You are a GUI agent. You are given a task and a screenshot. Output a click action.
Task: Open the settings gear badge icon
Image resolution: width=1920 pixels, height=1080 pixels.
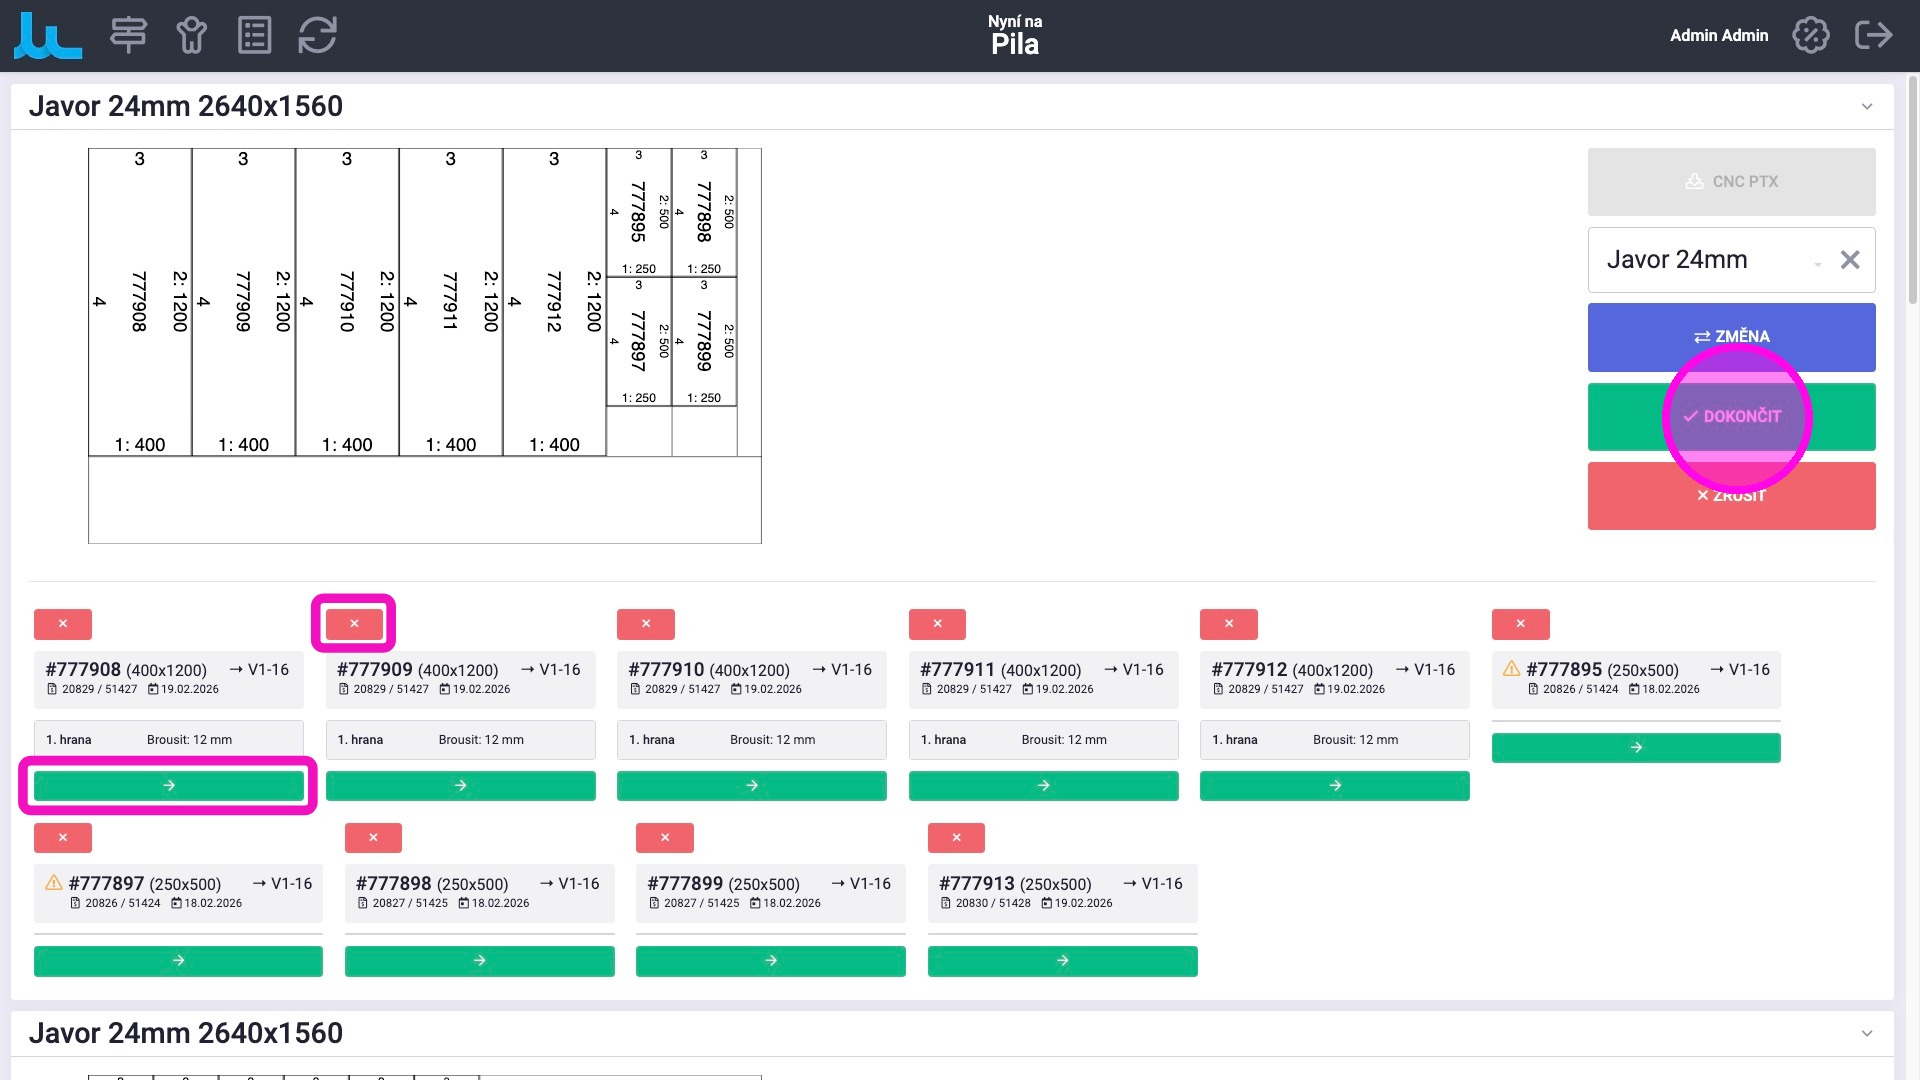[1810, 35]
